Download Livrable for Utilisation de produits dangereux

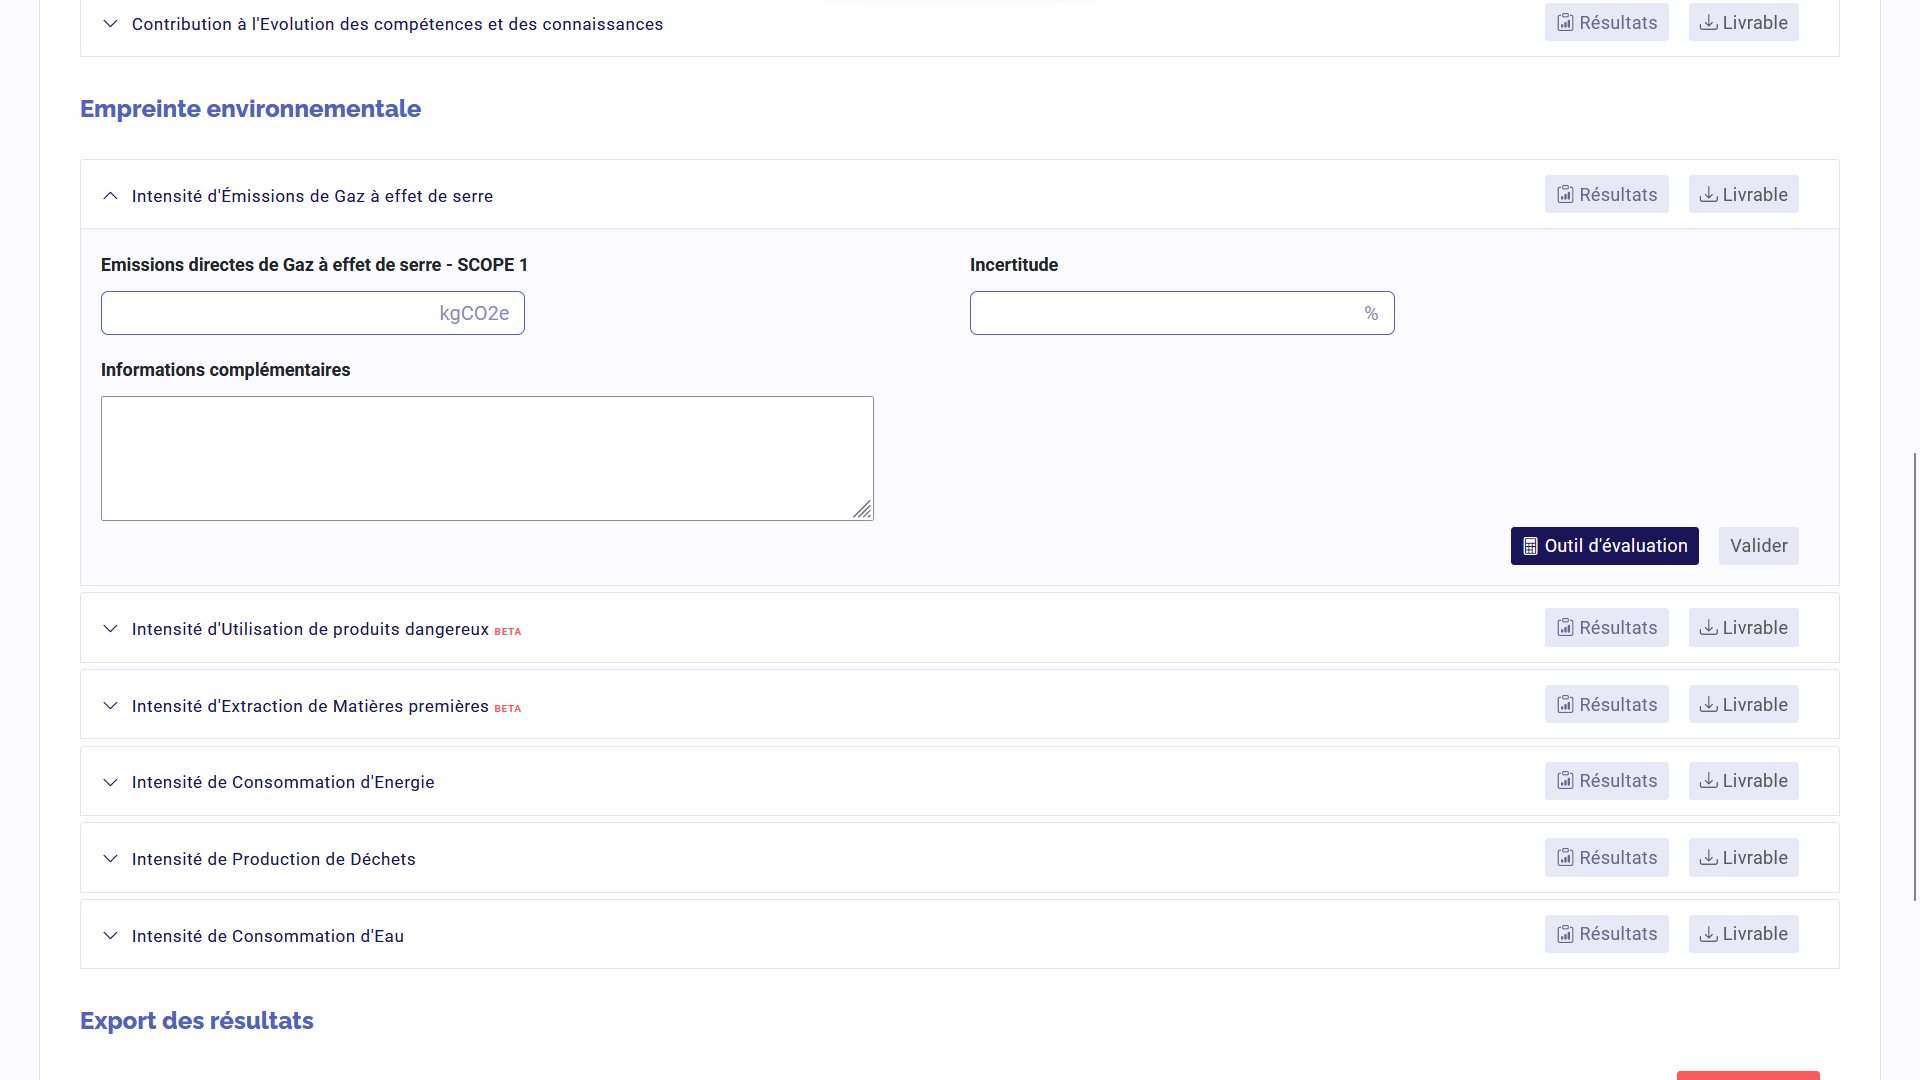point(1743,628)
